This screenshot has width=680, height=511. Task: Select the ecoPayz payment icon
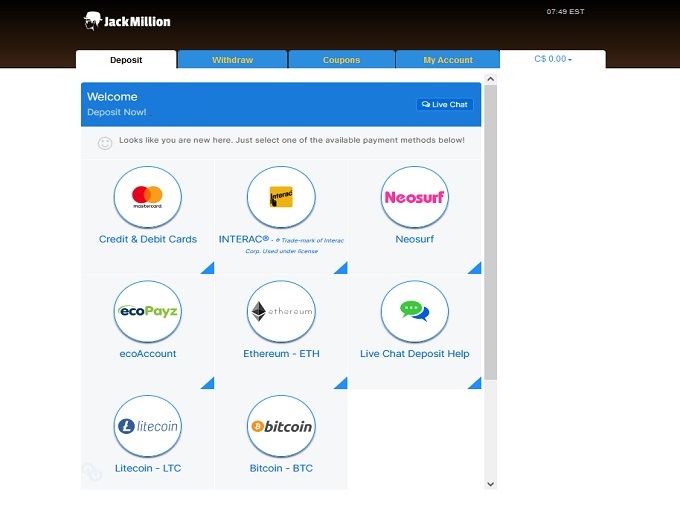[147, 312]
